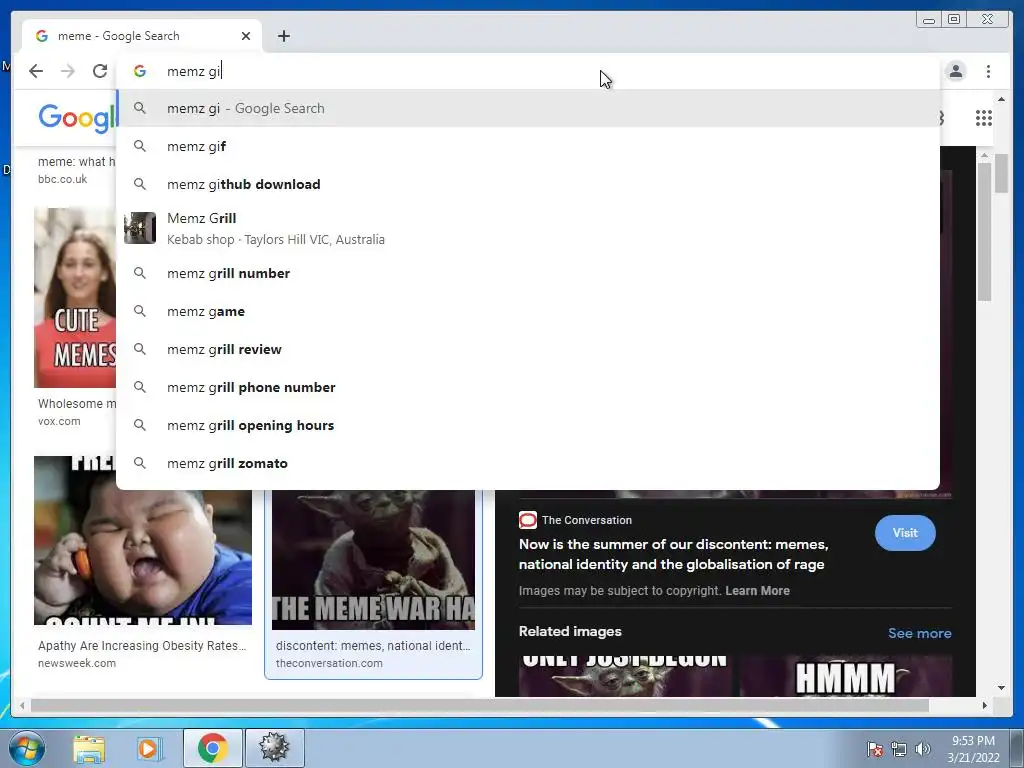Click the gear application taskbar icon
The width and height of the screenshot is (1024, 768).
(274, 748)
